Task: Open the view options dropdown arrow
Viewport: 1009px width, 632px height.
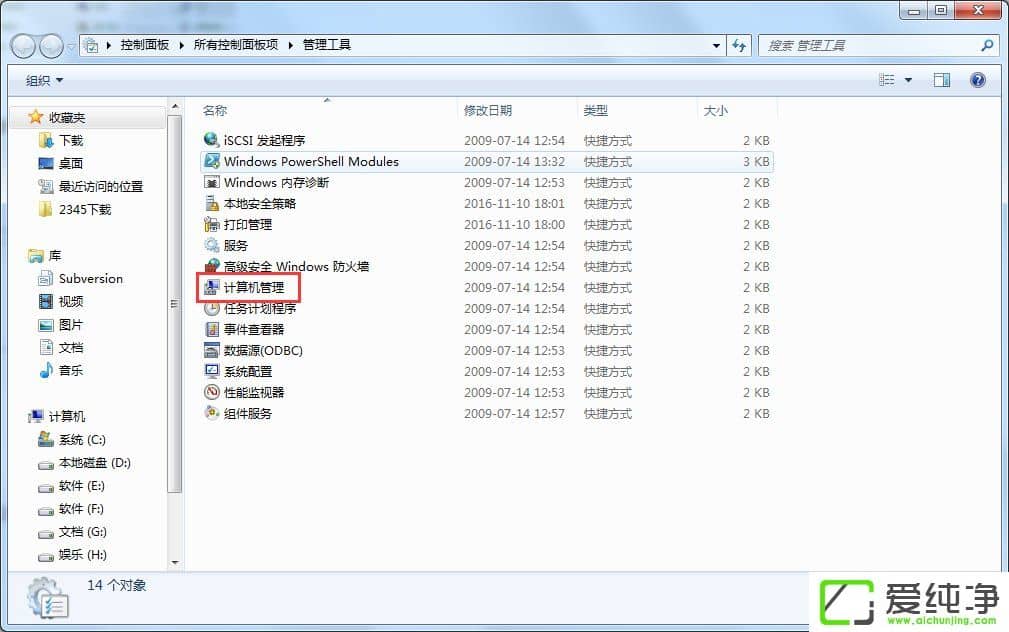Action: (x=908, y=80)
